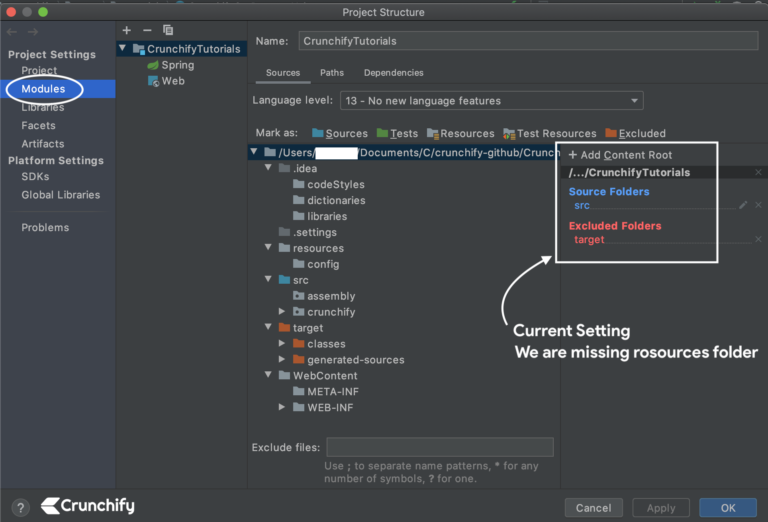Click the edit pencil icon beside src
The height and width of the screenshot is (522, 768).
[743, 205]
